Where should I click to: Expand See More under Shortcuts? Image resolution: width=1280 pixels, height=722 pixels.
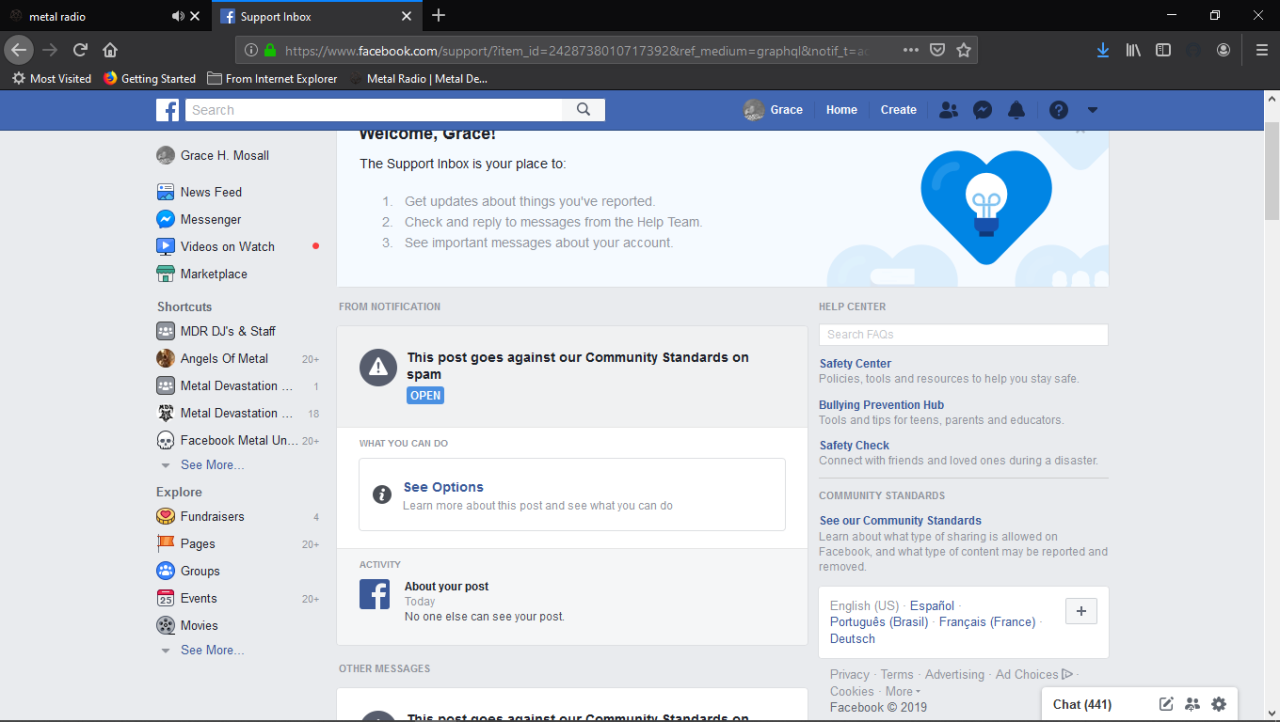[211, 465]
